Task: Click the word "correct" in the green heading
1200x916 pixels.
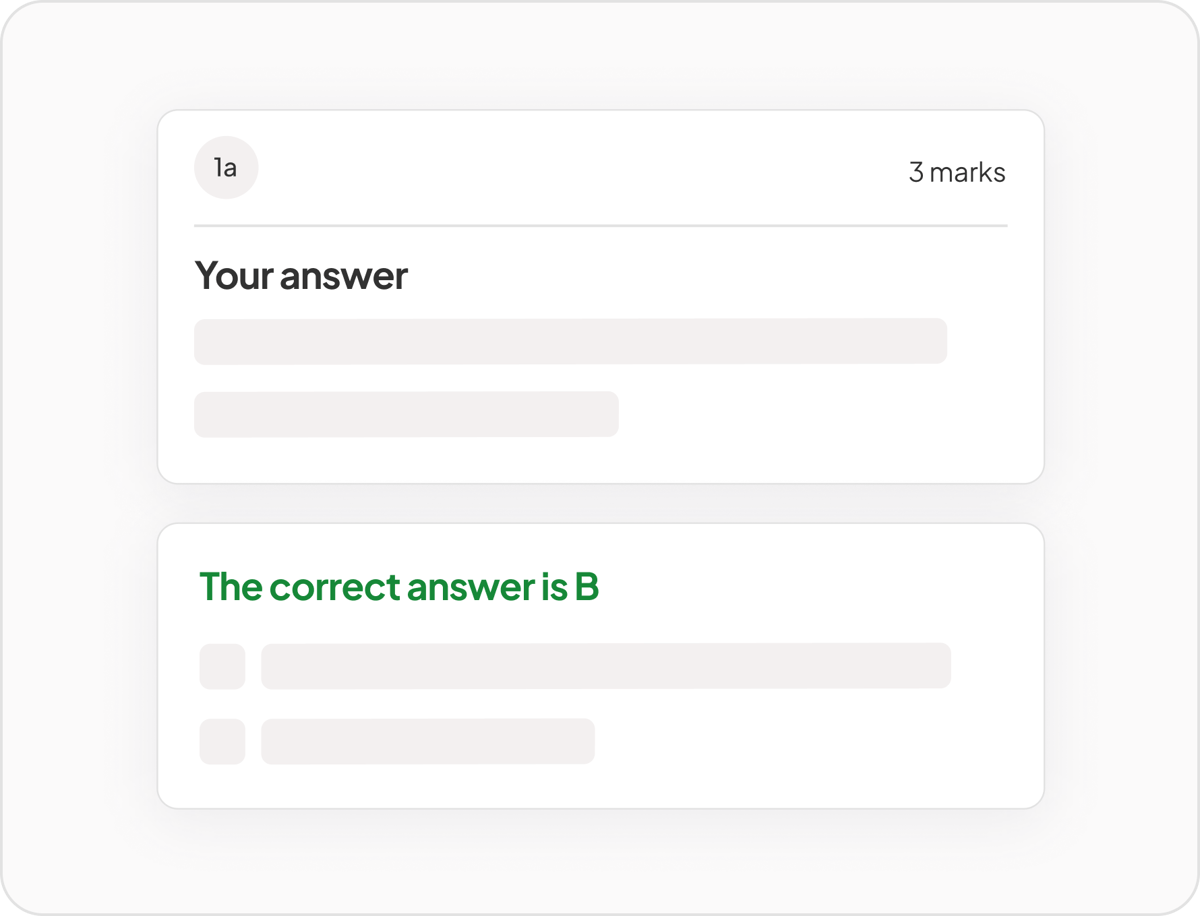Action: pyautogui.click(x=334, y=587)
